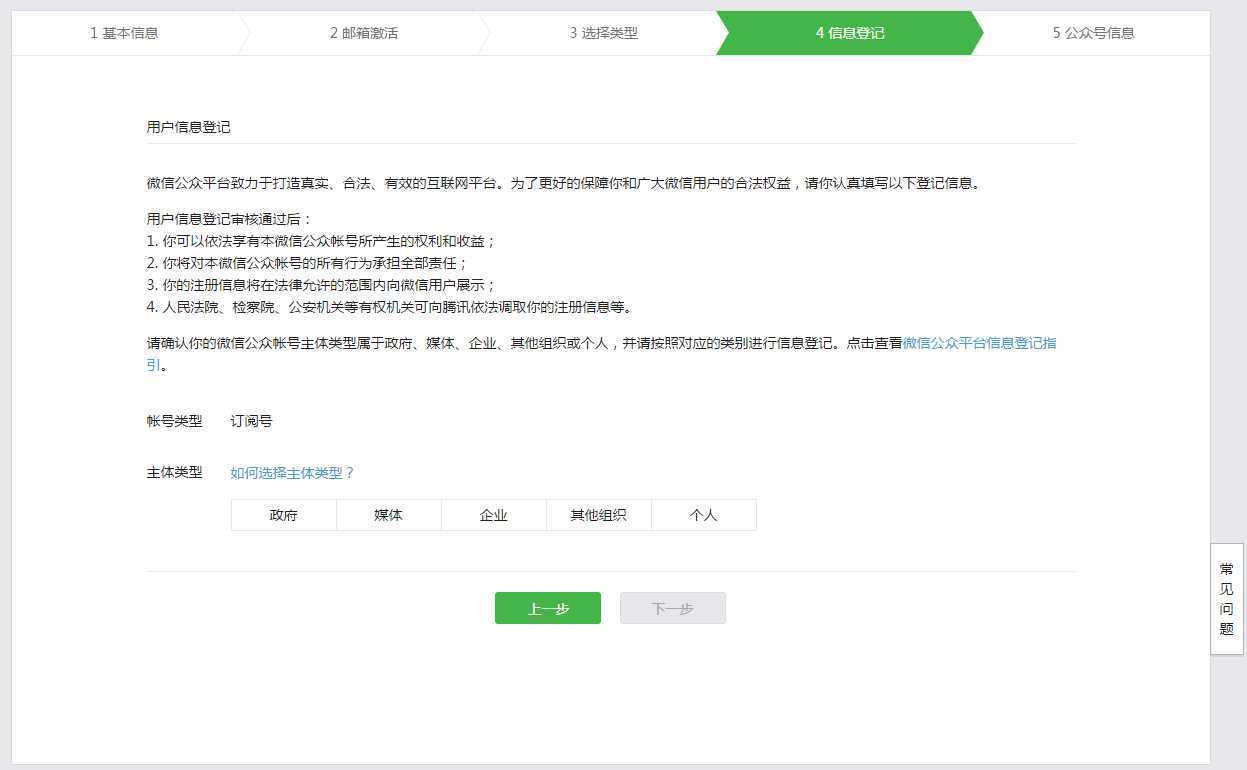Jump to the 5 公众号信息 step
The height and width of the screenshot is (770, 1247).
[x=1092, y=32]
